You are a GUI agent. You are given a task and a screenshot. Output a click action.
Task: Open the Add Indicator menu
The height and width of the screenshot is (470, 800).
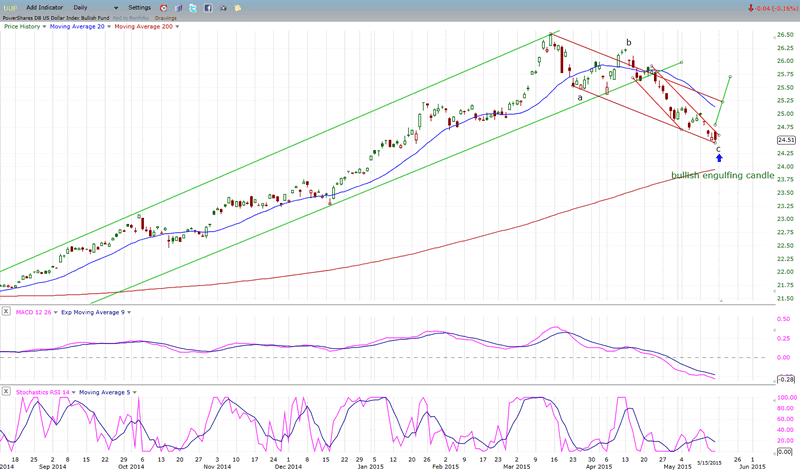click(x=45, y=8)
